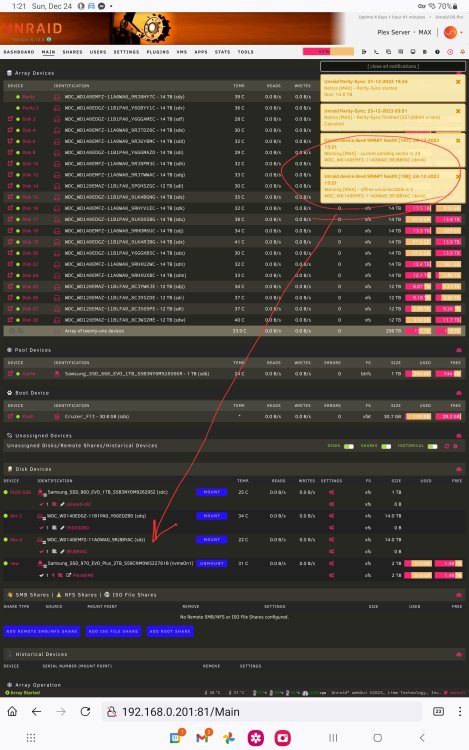469x750 pixels.
Task: Edit the Dev 2 partition mount name with the pencil icon
Action: point(62,528)
